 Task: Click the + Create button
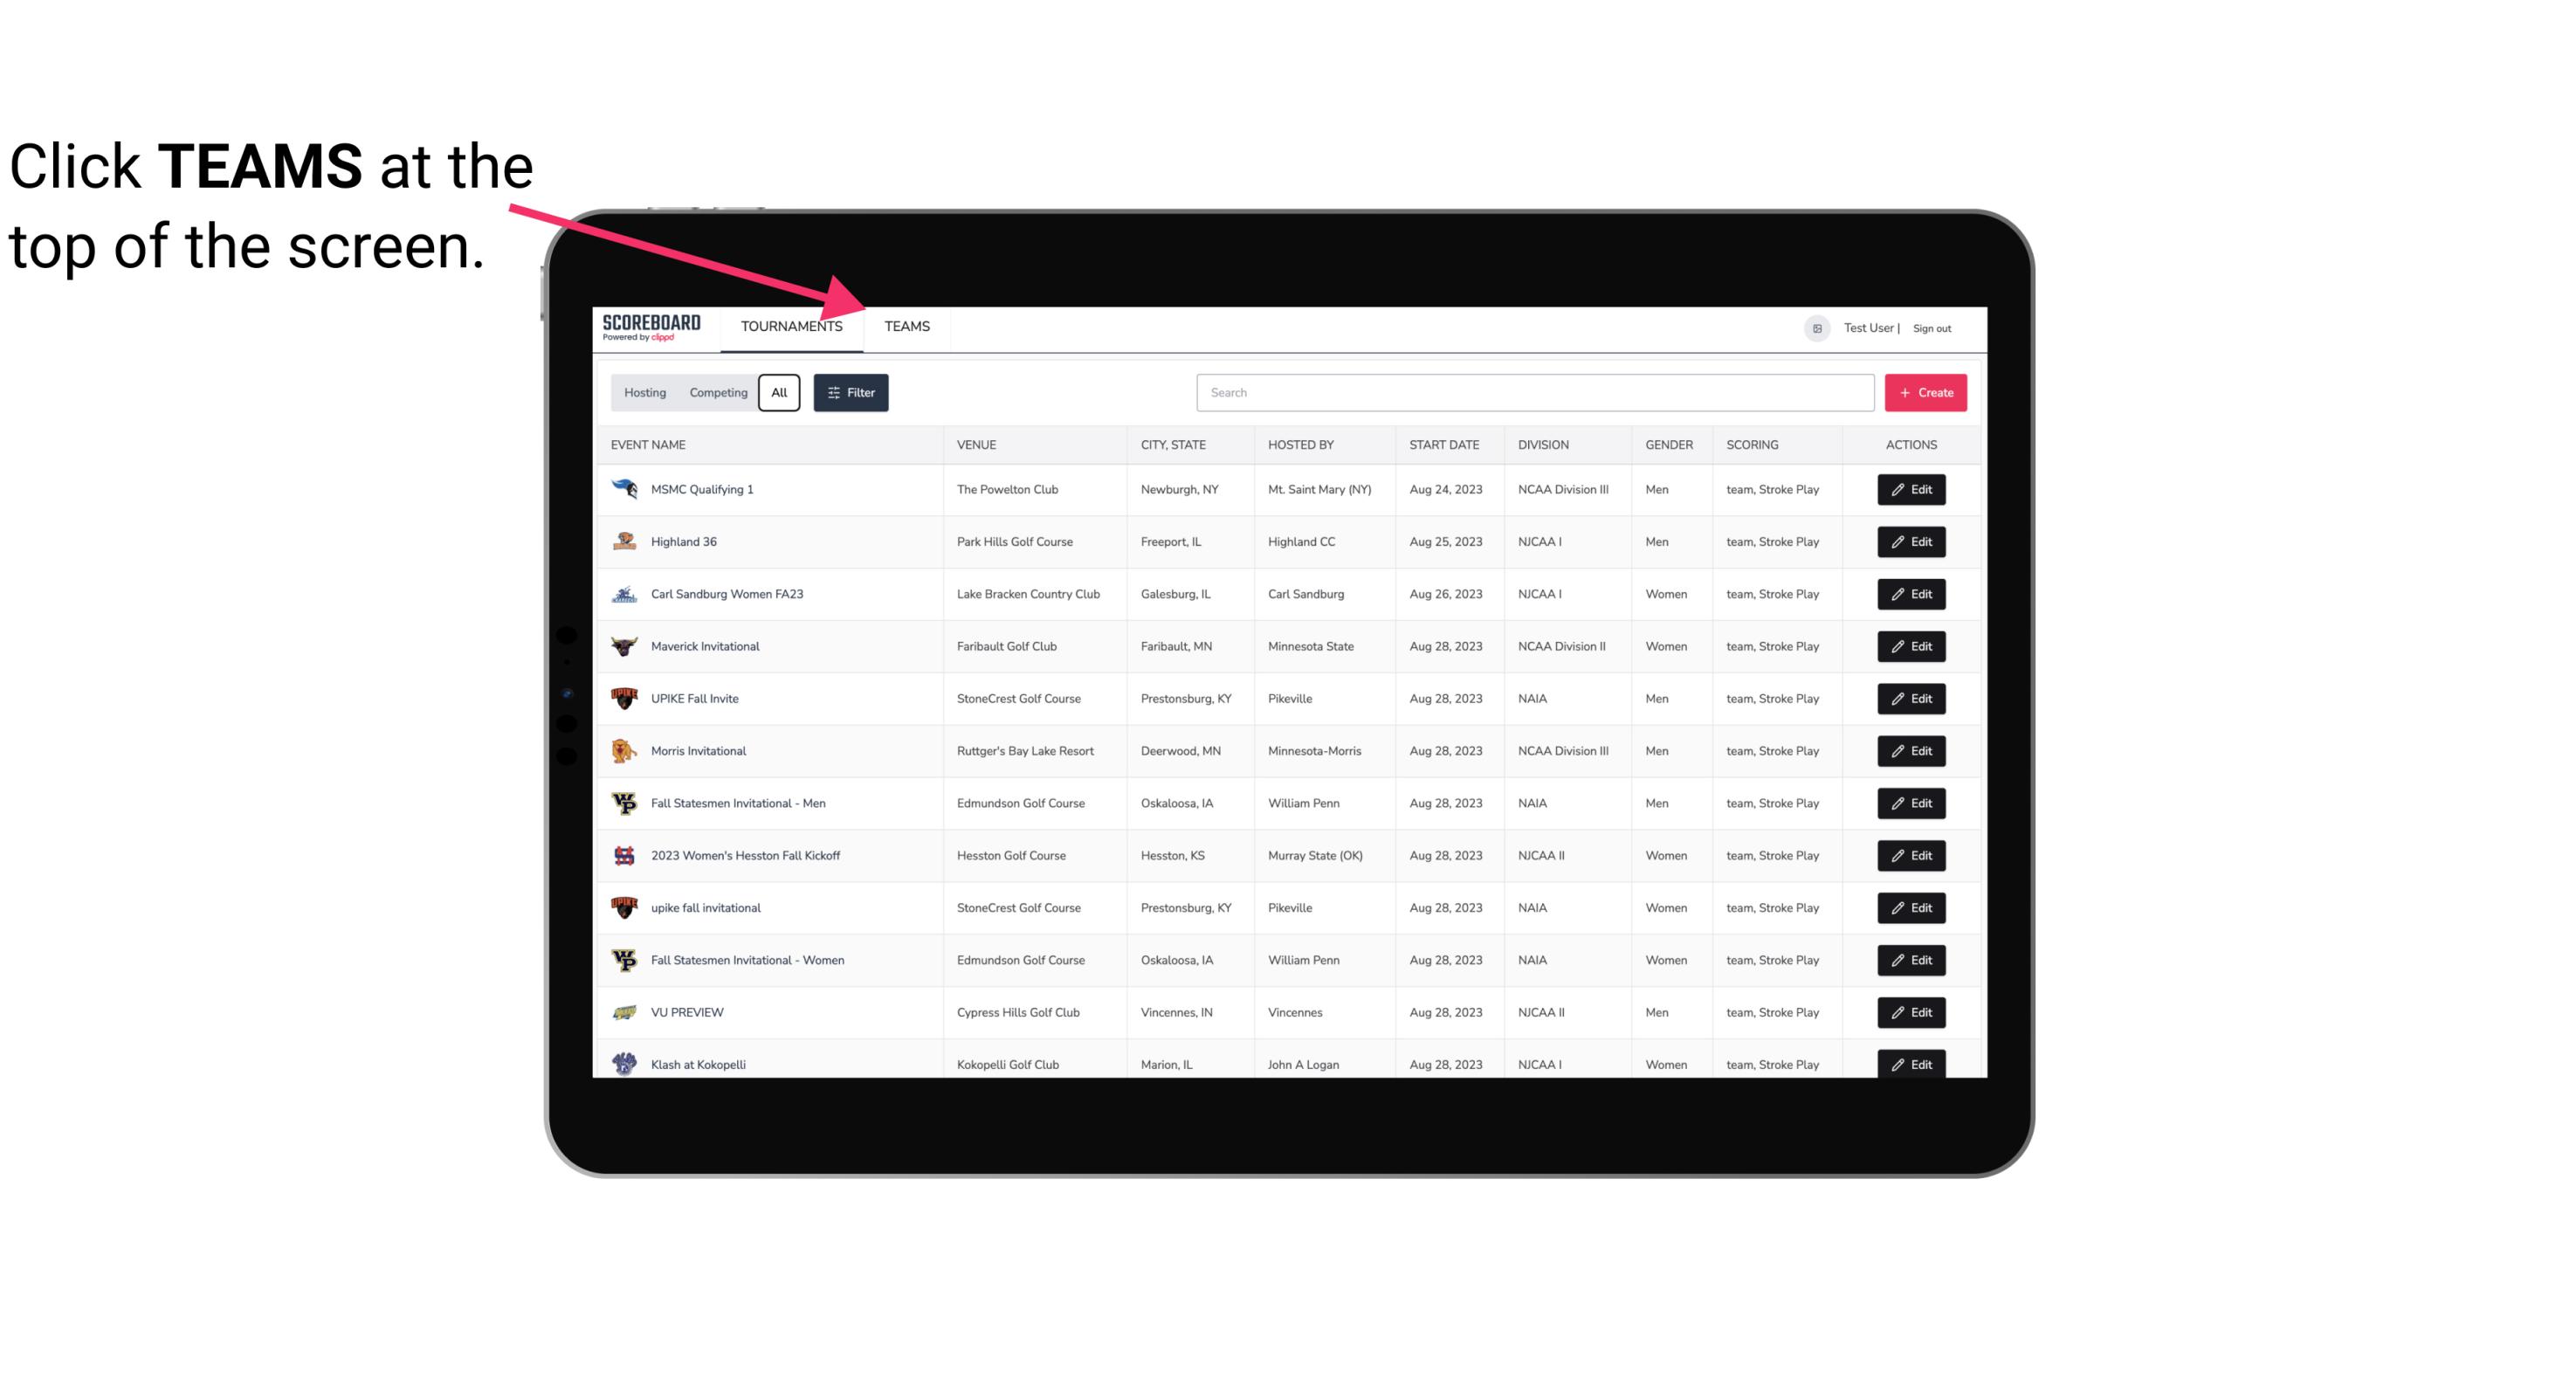1926,391
